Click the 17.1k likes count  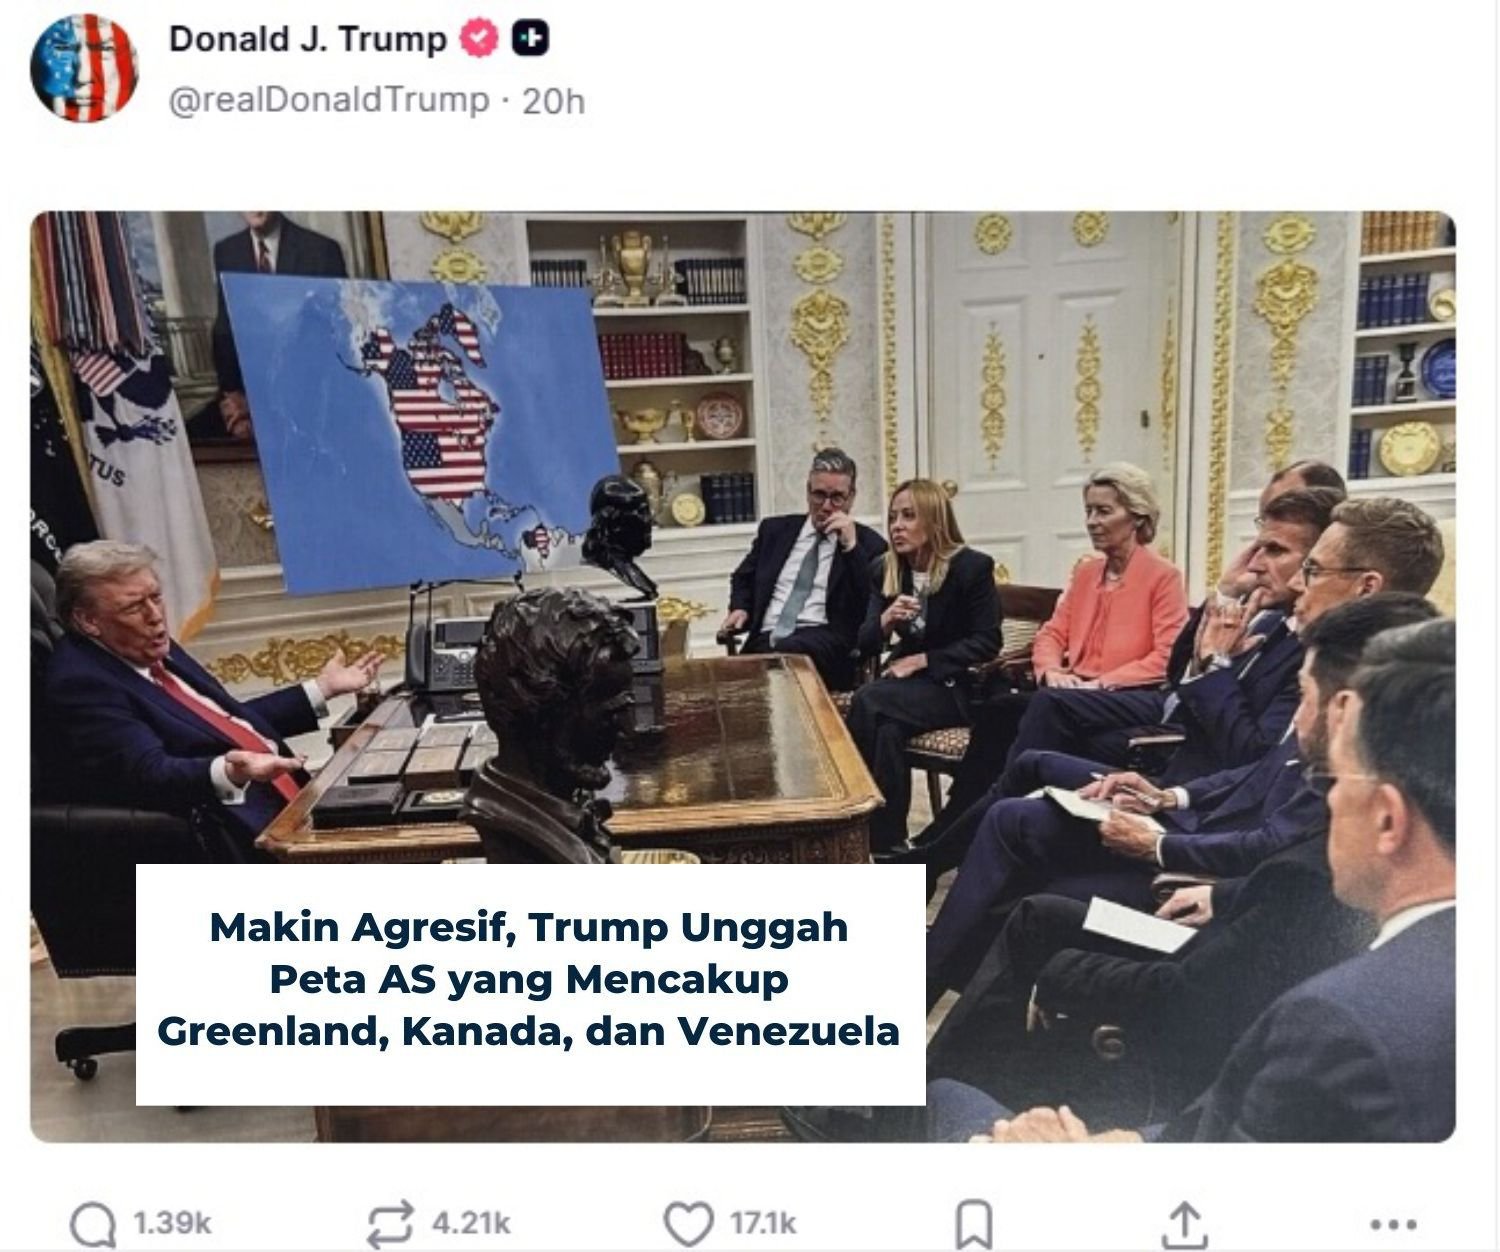763,1223
